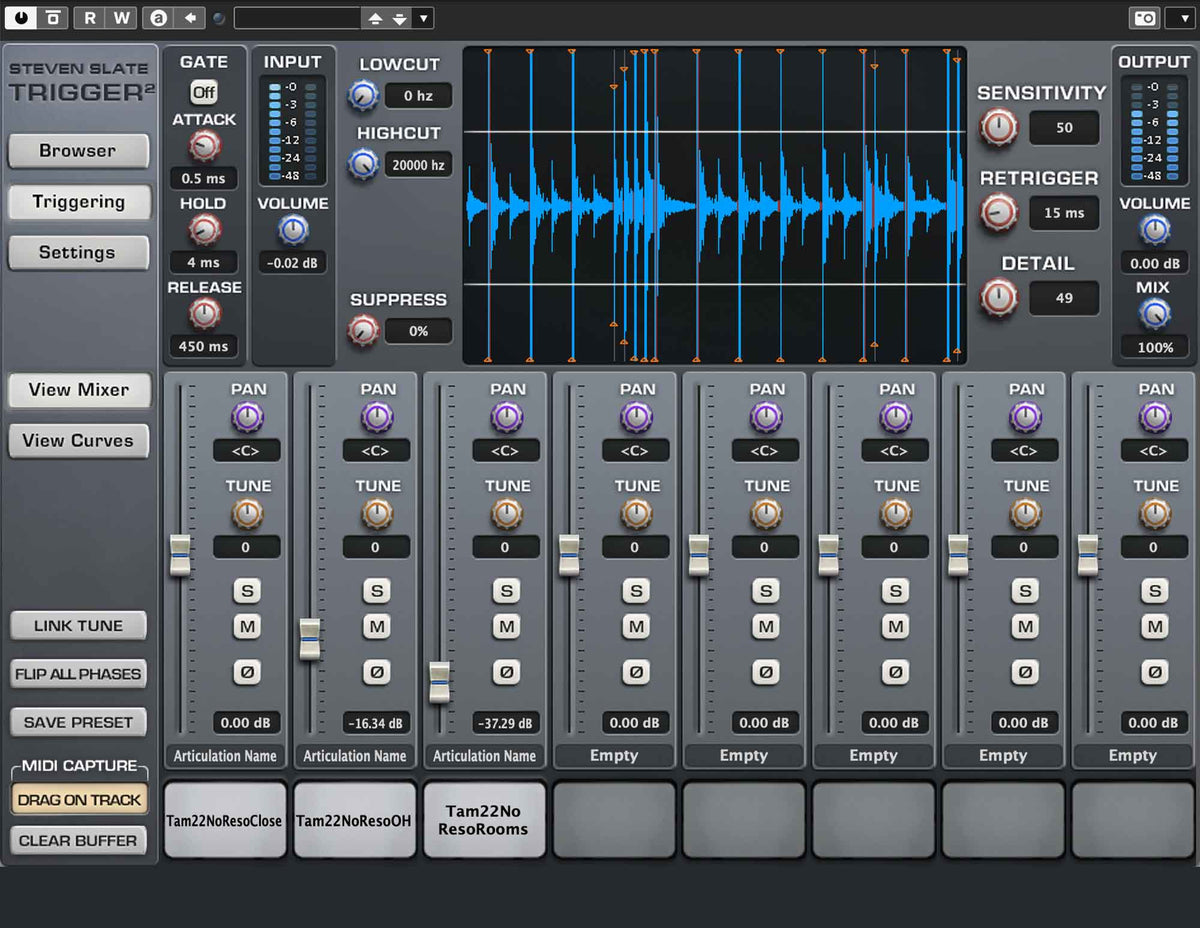Click the output Mix knob
1200x928 pixels.
[x=1155, y=314]
